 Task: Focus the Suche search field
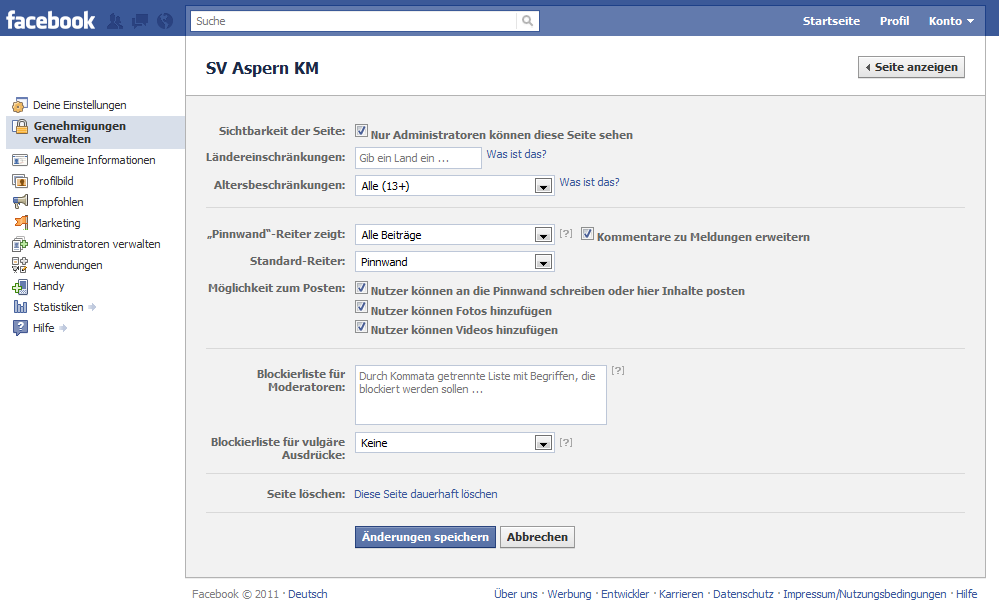pyautogui.click(x=354, y=21)
